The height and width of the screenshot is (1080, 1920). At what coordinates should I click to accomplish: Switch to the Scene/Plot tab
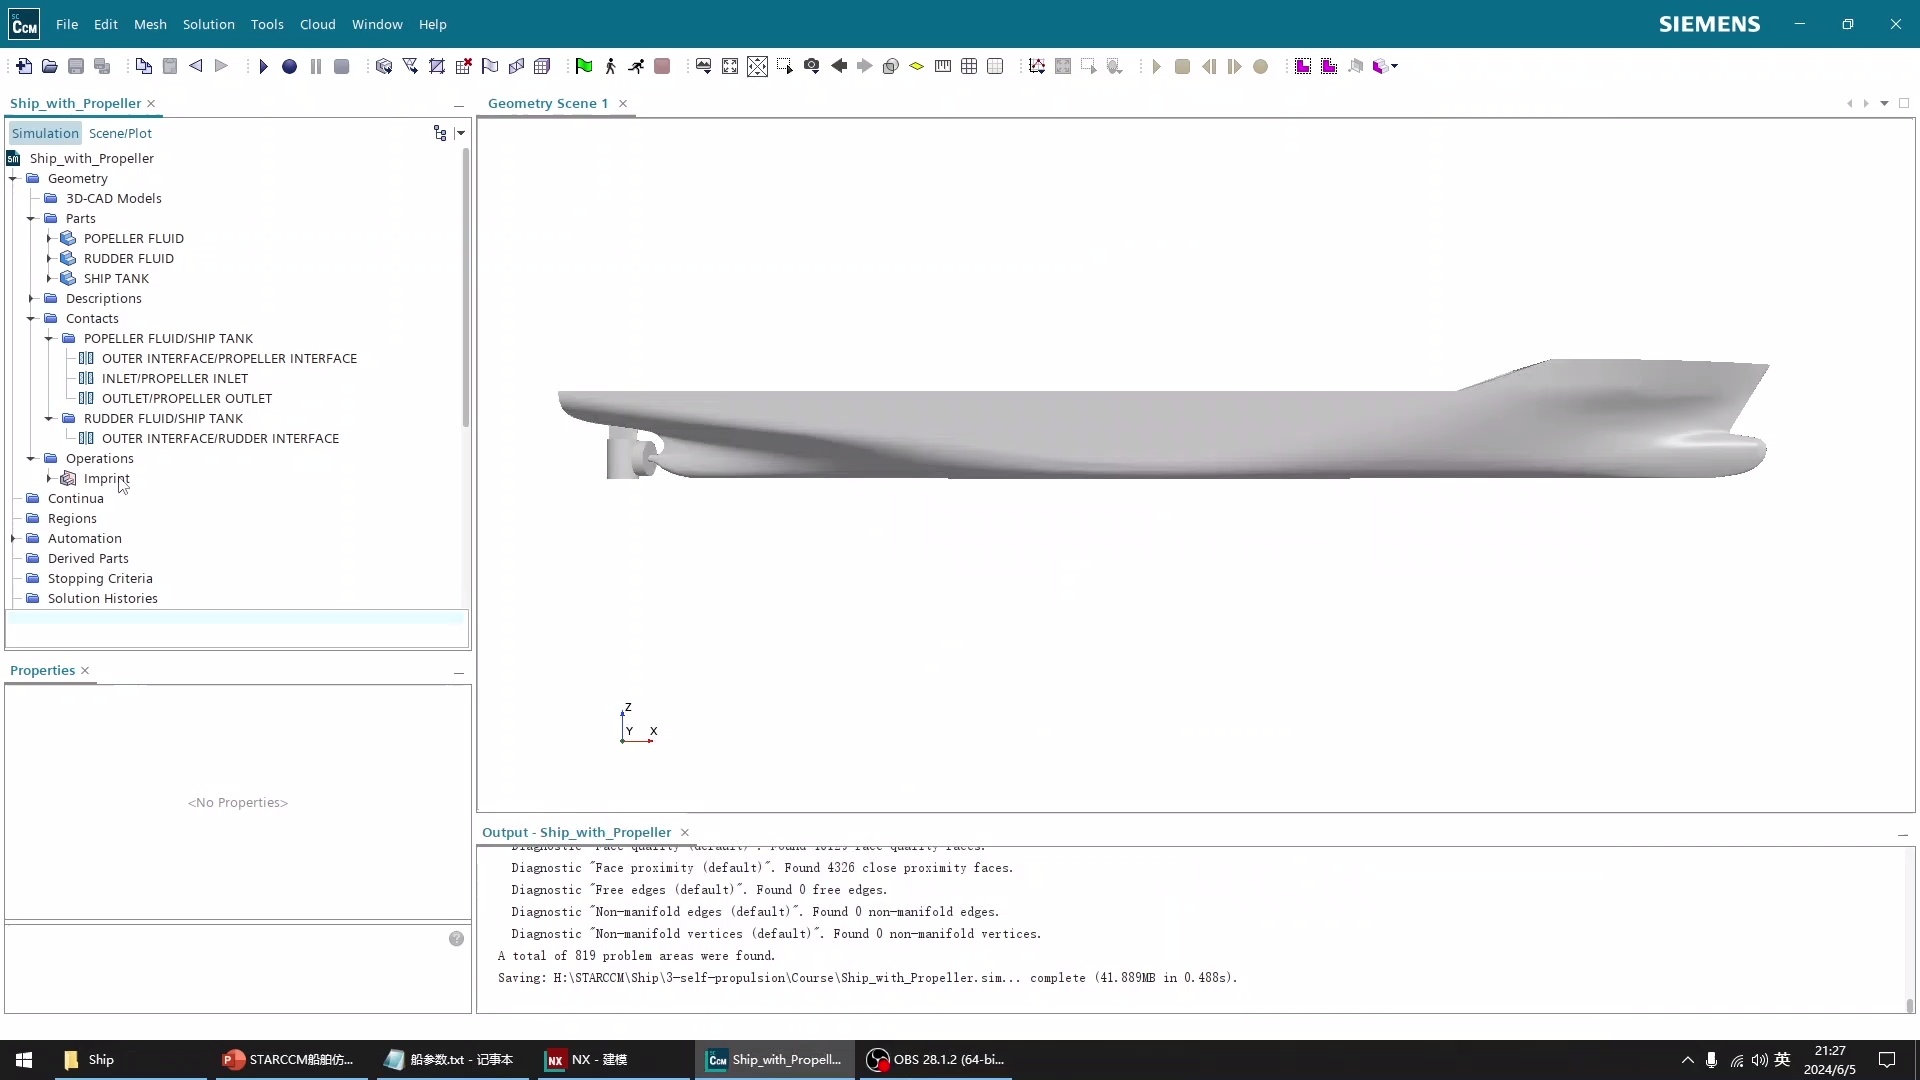[x=120, y=133]
